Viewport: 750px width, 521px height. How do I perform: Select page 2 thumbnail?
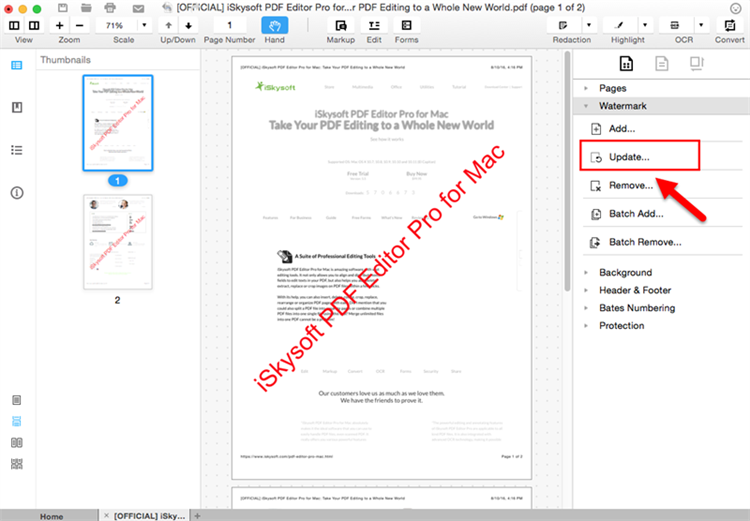click(x=118, y=242)
